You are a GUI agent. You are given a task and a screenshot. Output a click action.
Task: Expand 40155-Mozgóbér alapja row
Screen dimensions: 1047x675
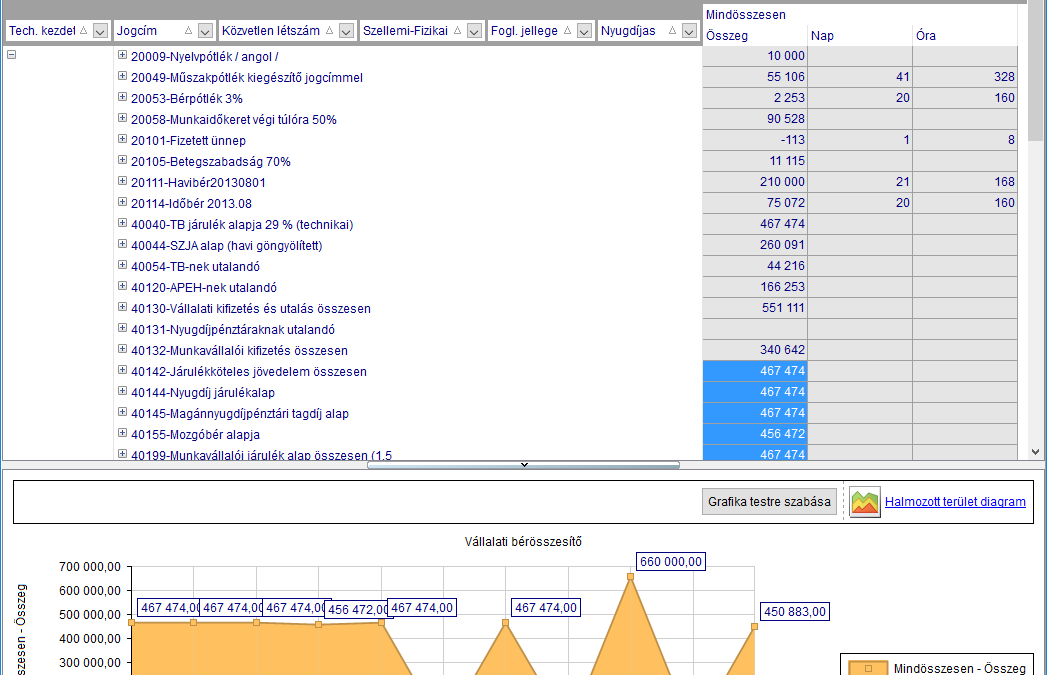(x=122, y=433)
